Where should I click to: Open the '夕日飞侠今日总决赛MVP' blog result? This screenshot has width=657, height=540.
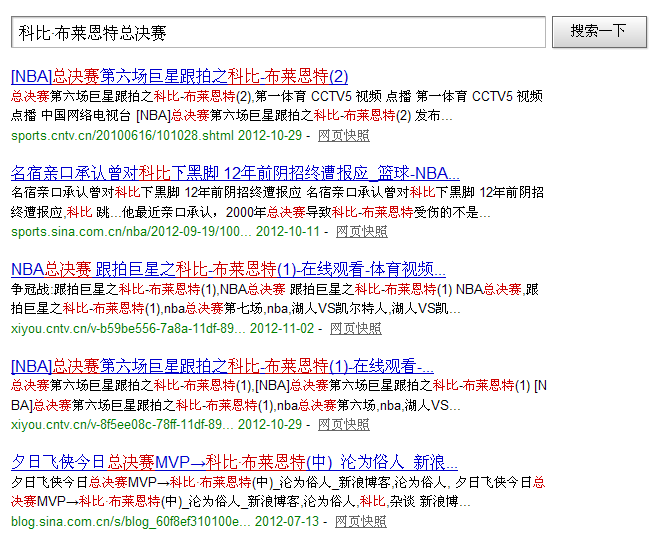click(227, 462)
